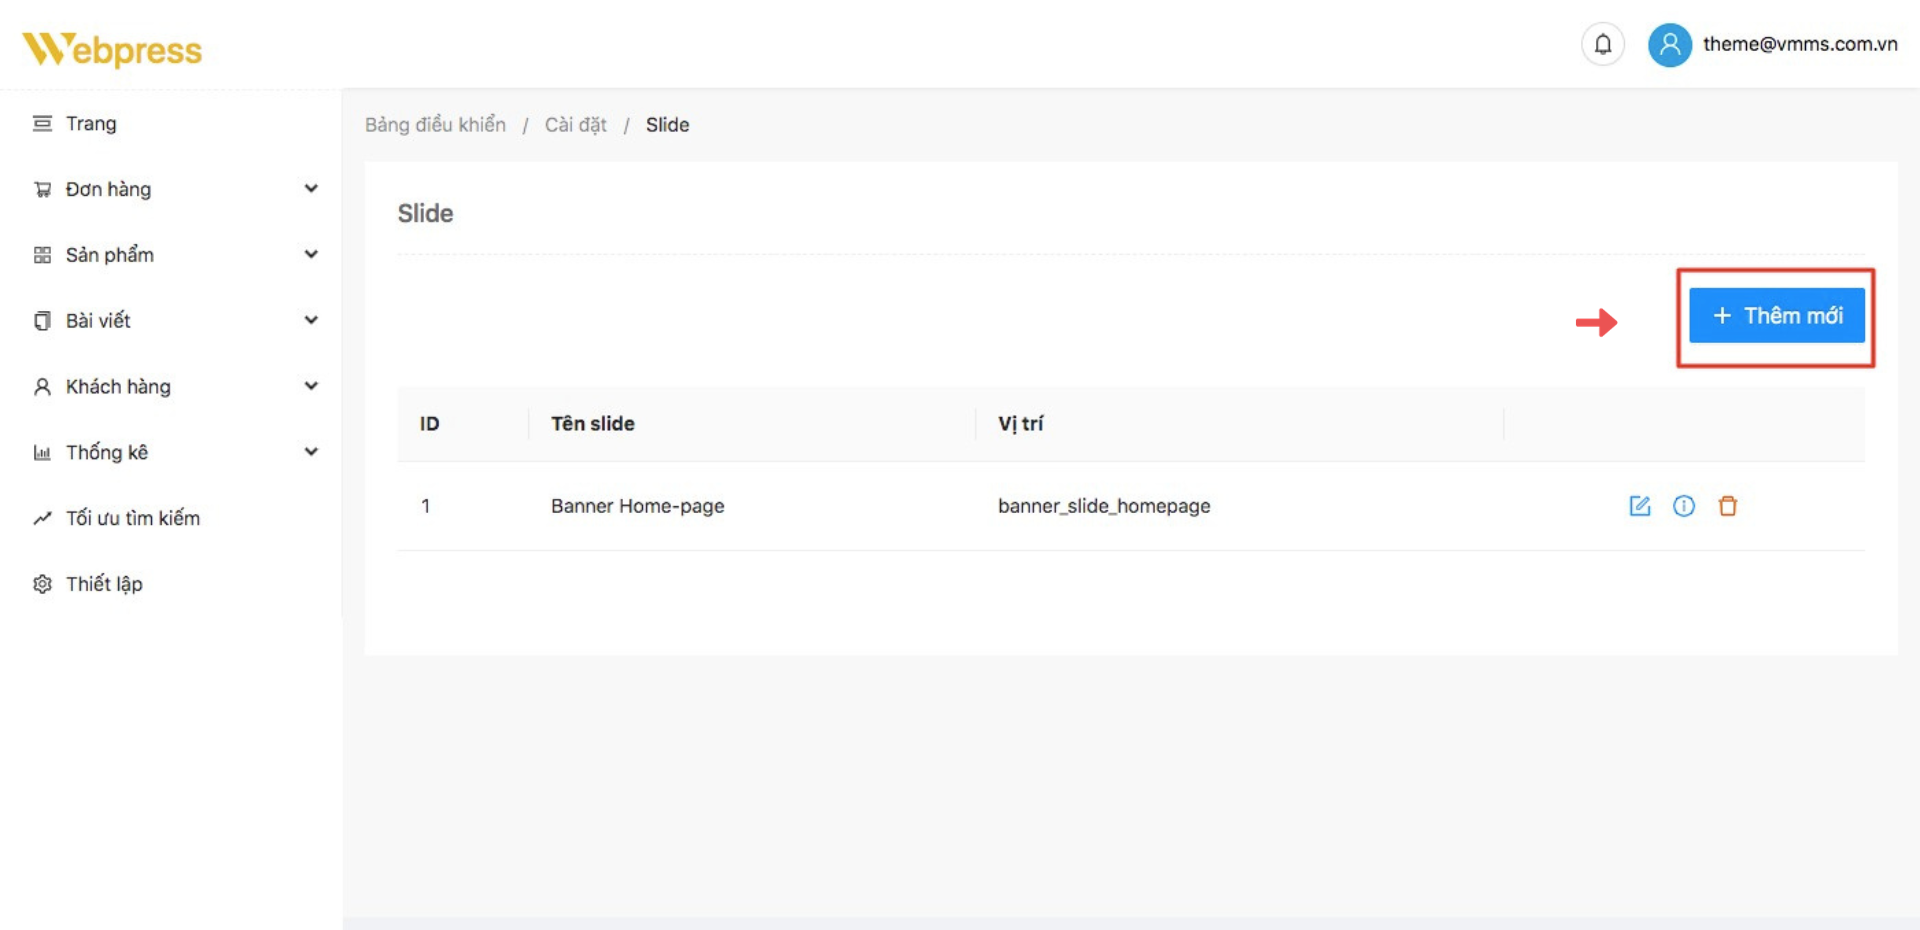Open the Tối ưu tìm kiếm menu item
The height and width of the screenshot is (930, 1920).
point(132,518)
